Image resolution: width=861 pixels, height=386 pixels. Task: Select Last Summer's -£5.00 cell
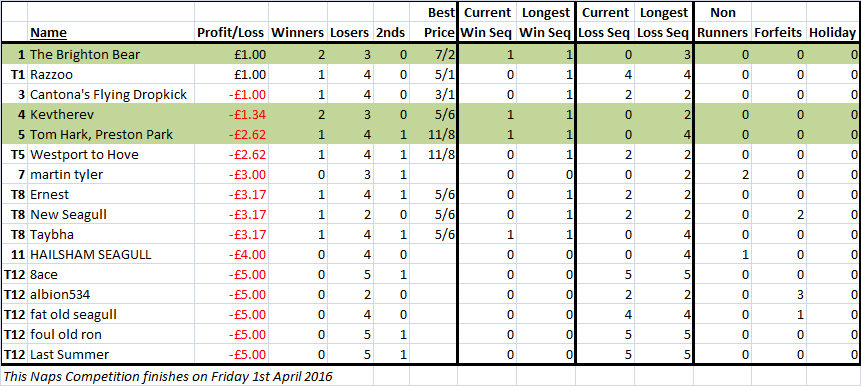[x=231, y=355]
